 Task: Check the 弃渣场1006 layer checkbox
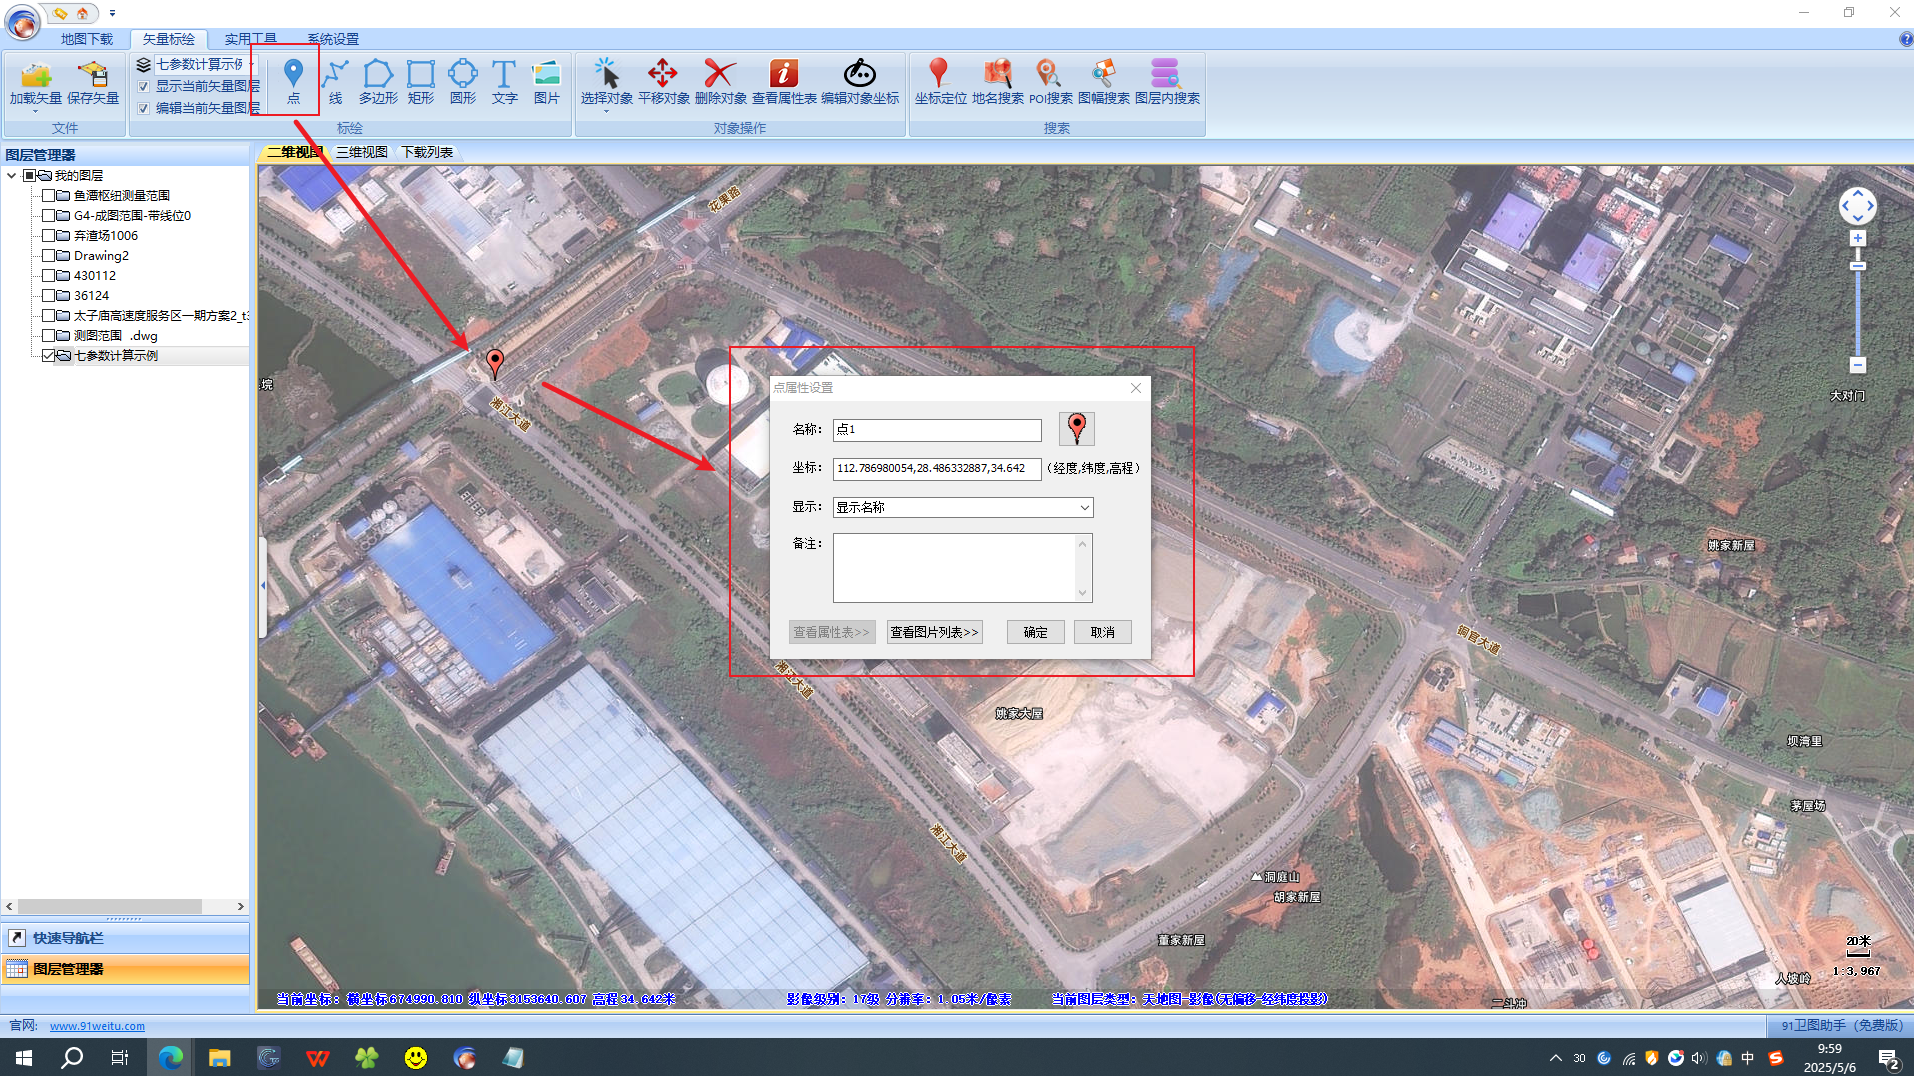[48, 236]
